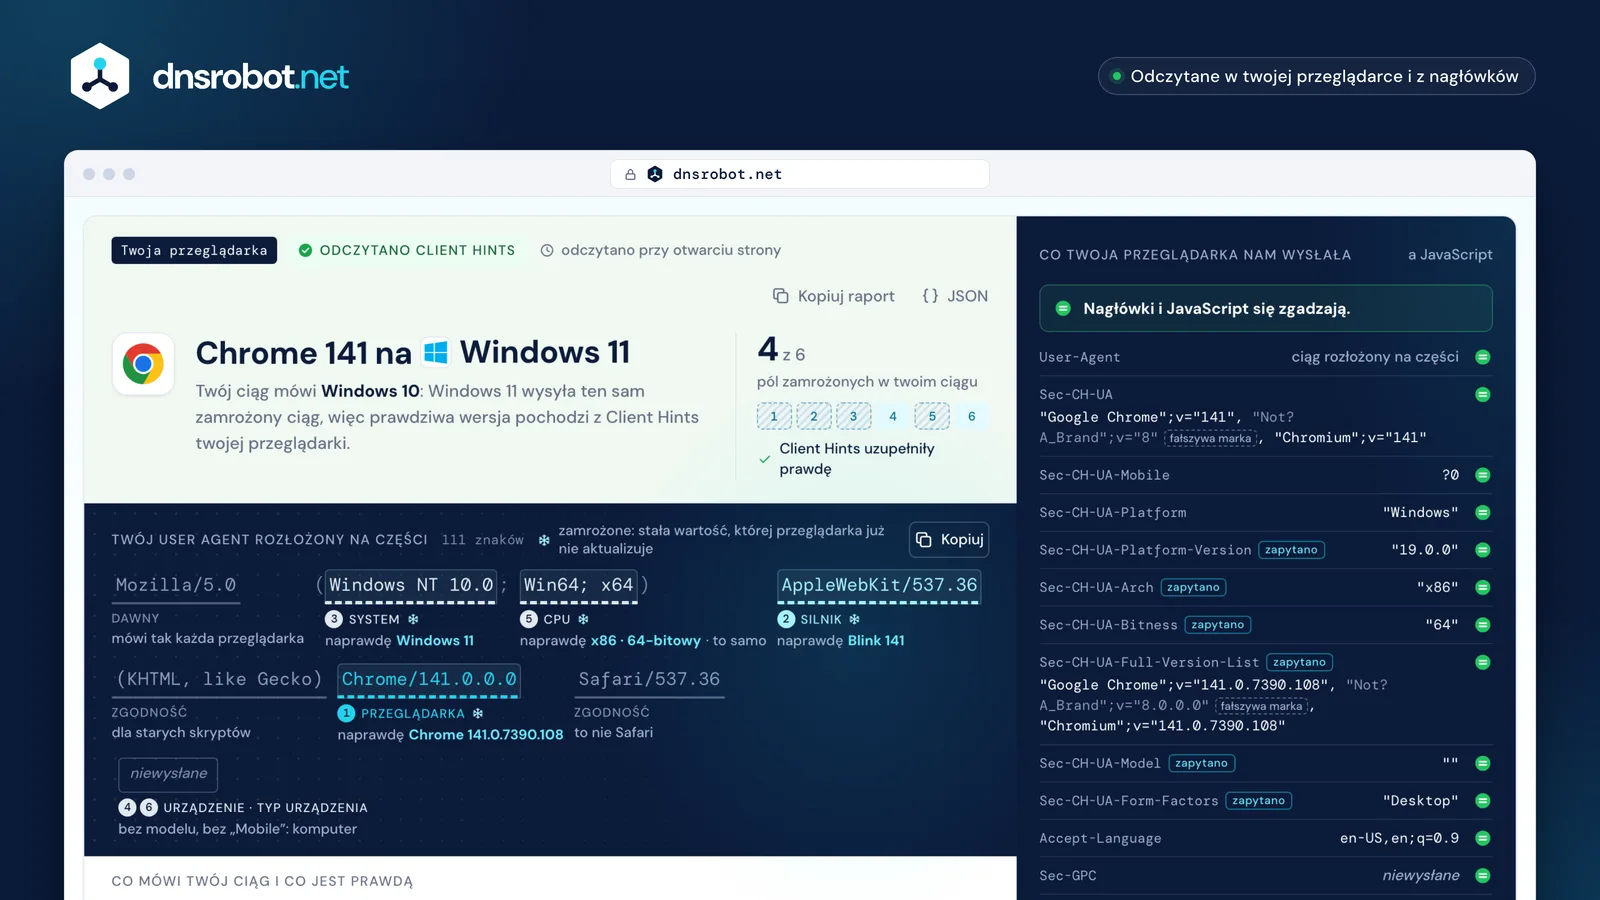Click the zapytano tag on Sec-CH-UA-Platform-Version
The height and width of the screenshot is (900, 1600).
[x=1291, y=550]
